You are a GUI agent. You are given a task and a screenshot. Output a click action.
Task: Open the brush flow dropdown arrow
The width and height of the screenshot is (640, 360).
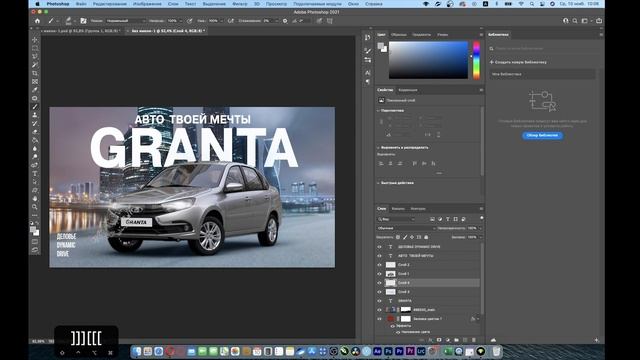[222, 21]
